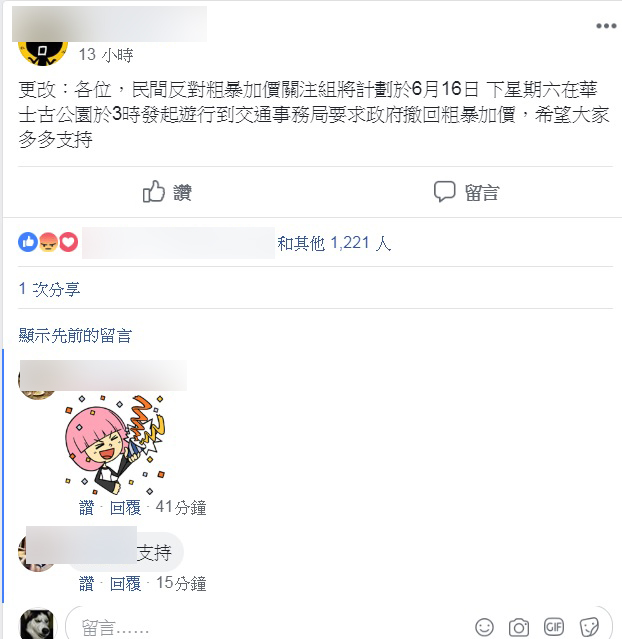Open the blue Like reaction icon list
622x639 pixels.
click(x=28, y=242)
